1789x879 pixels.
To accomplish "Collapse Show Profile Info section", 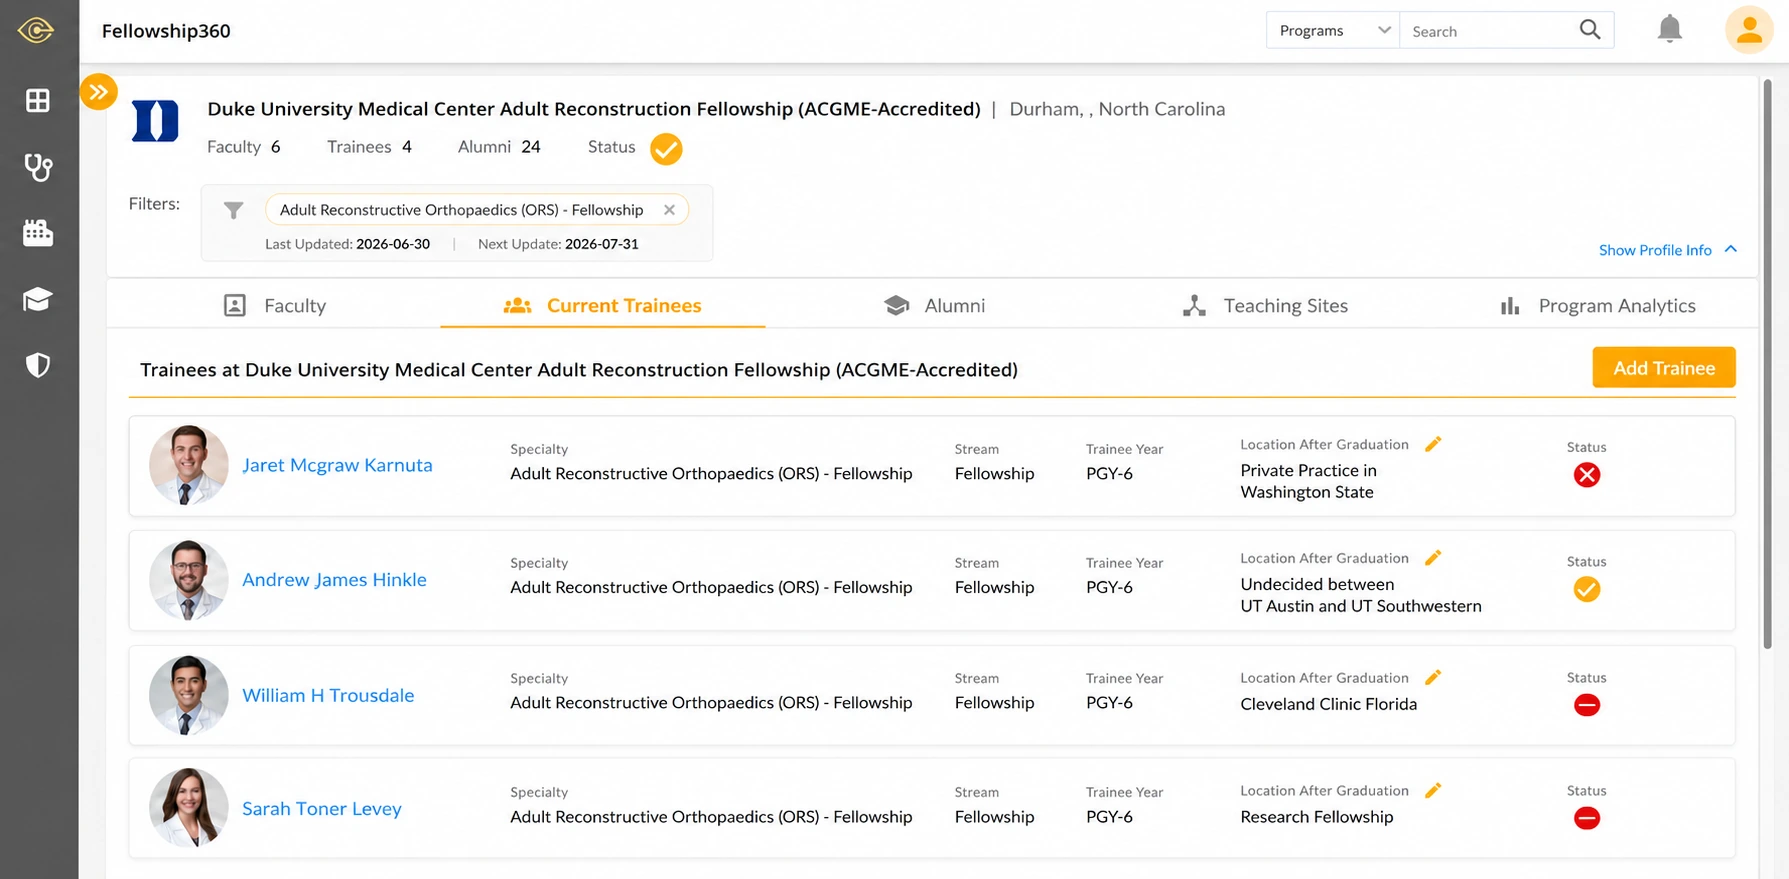I will 1668,250.
